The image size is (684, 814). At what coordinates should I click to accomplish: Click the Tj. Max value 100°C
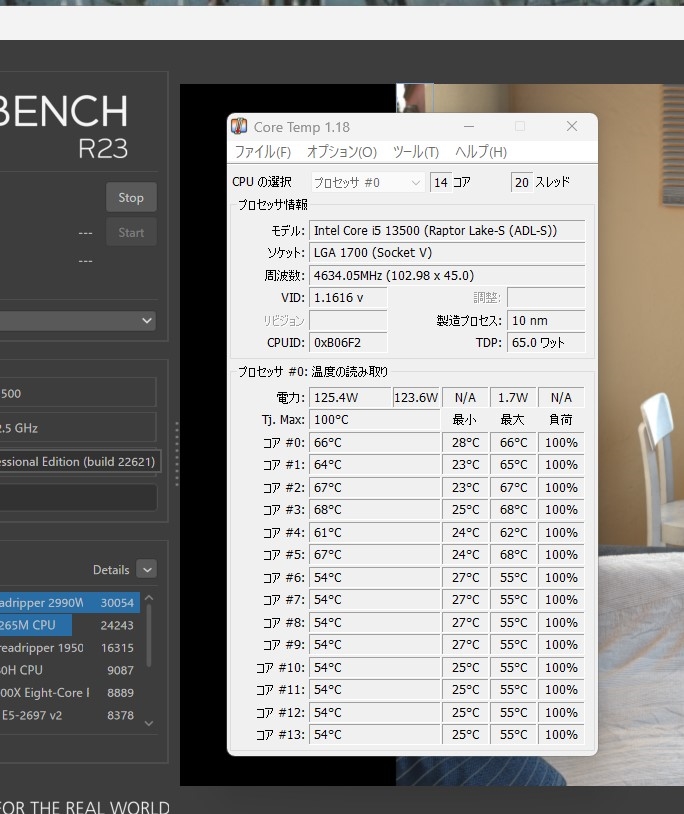(x=375, y=419)
